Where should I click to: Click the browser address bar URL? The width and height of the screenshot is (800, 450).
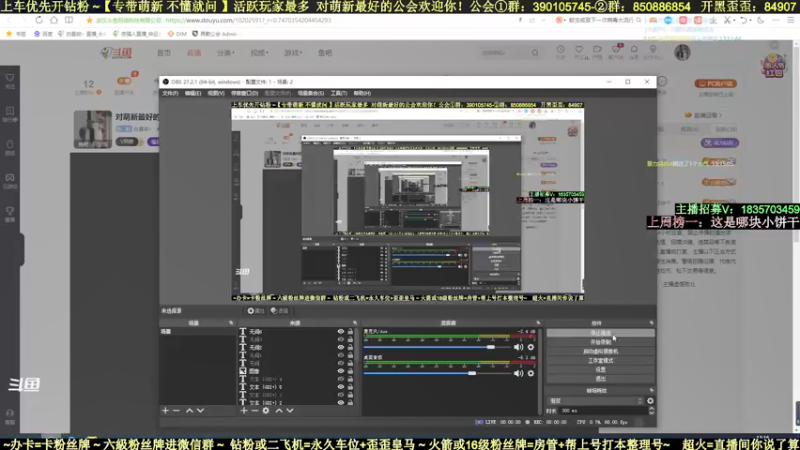click(x=248, y=20)
